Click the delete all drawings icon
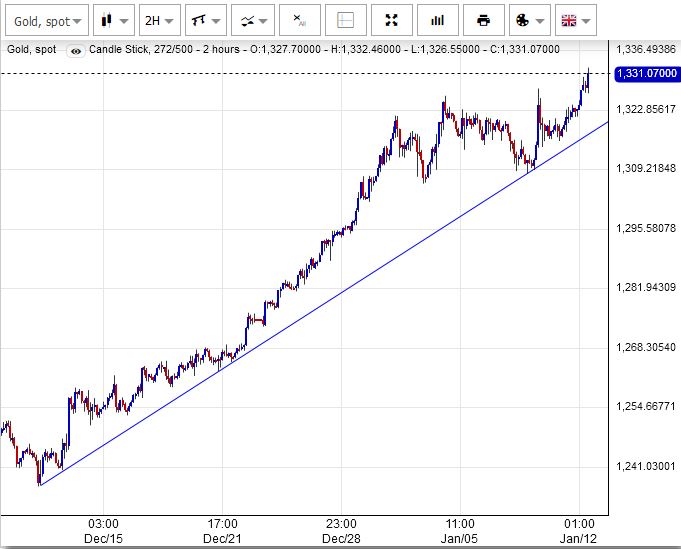 (x=299, y=20)
